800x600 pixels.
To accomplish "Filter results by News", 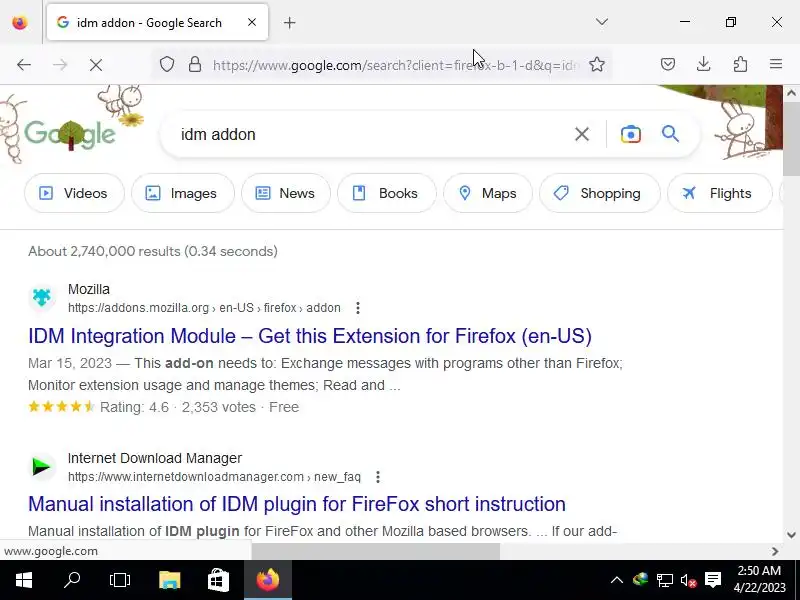I will (286, 193).
